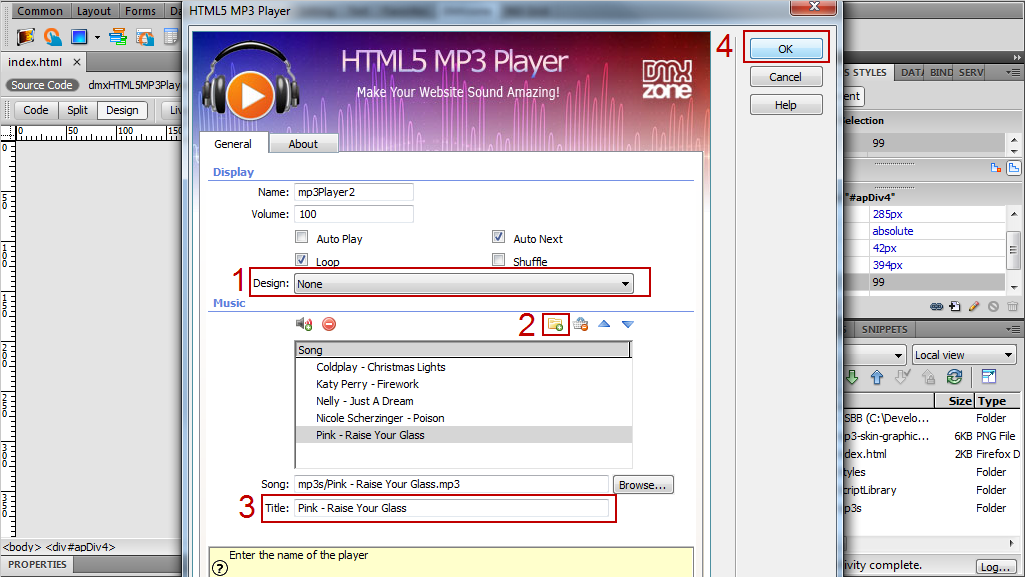The height and width of the screenshot is (577, 1025).
Task: Switch to the About tab
Action: click(x=303, y=144)
